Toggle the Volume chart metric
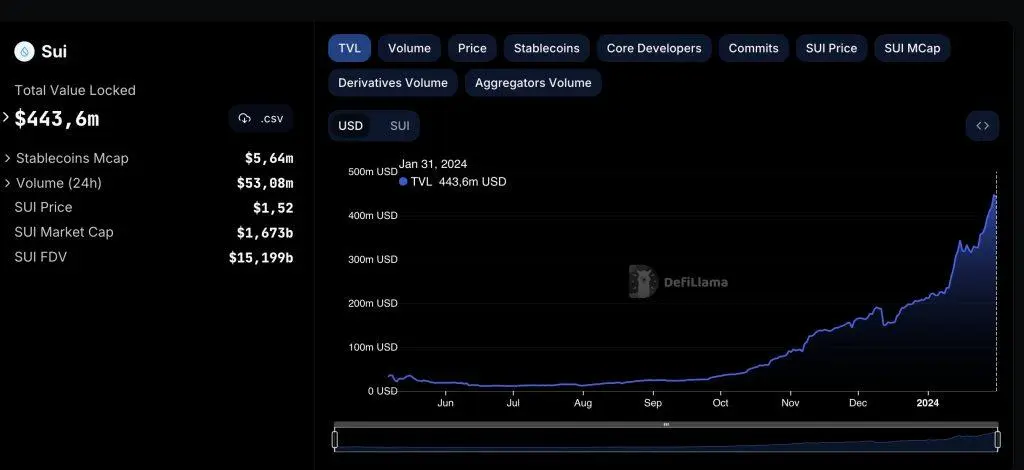Image resolution: width=1024 pixels, height=470 pixels. pos(409,48)
